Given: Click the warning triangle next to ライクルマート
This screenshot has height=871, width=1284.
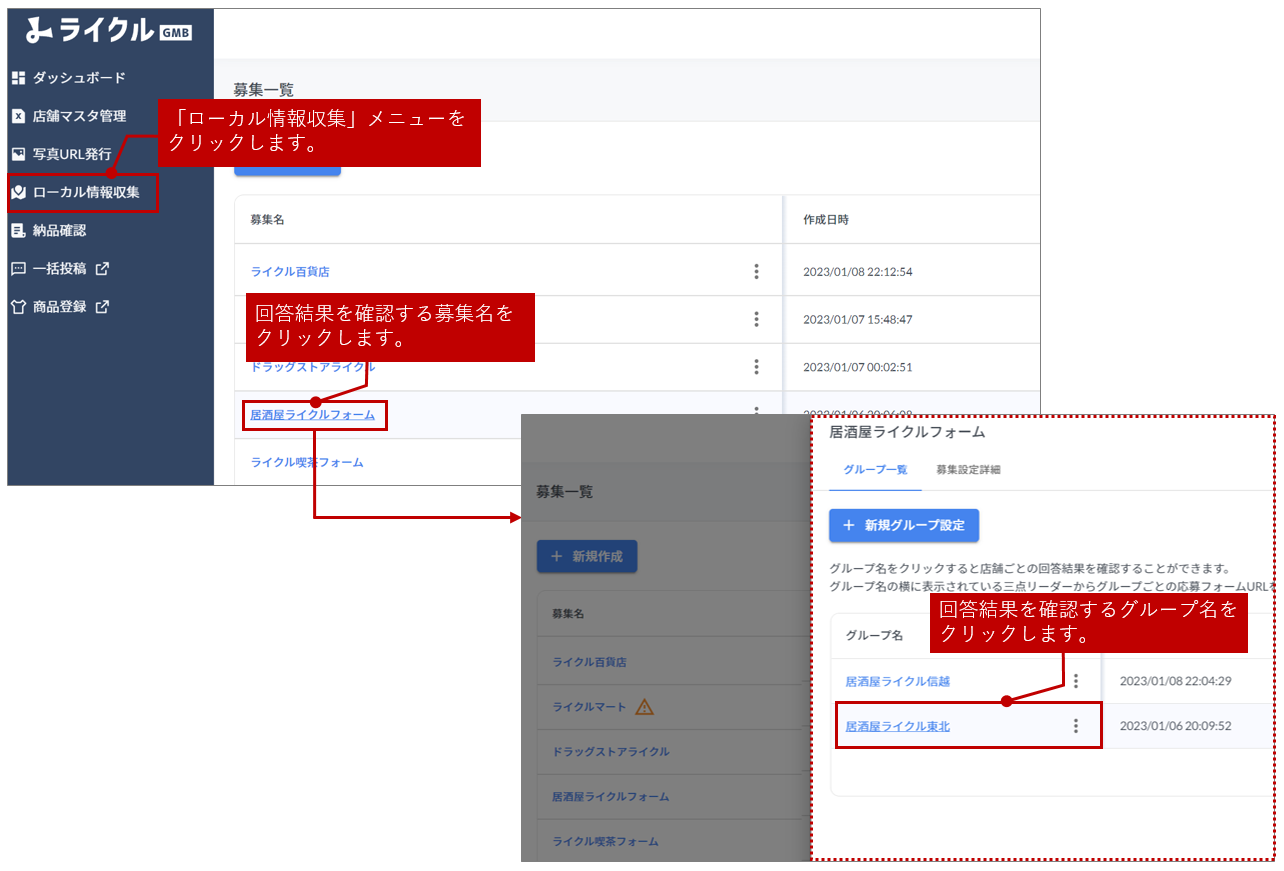Looking at the screenshot, I should pyautogui.click(x=644, y=707).
